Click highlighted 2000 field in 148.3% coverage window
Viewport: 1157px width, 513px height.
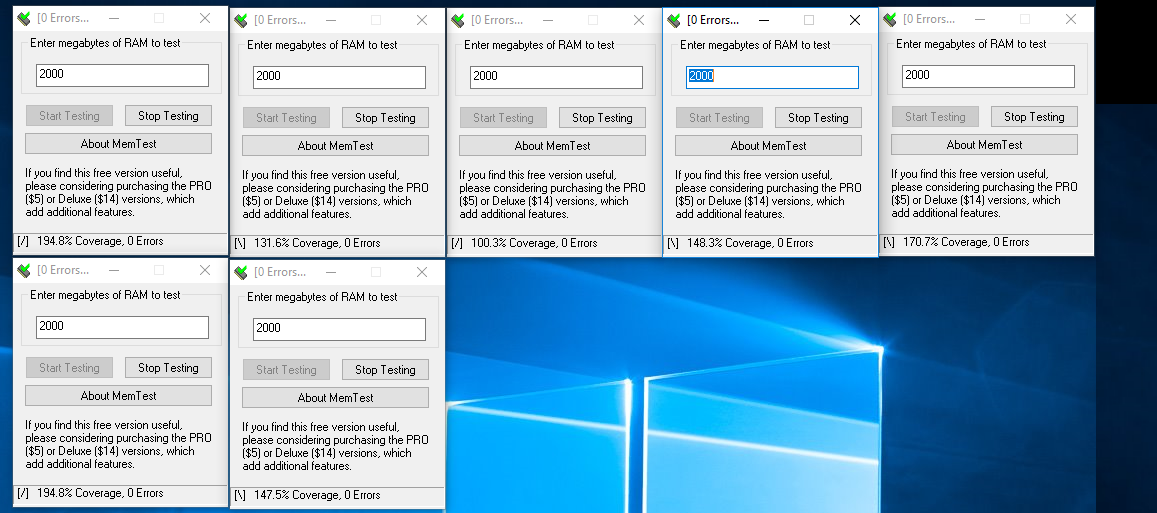click(773, 77)
